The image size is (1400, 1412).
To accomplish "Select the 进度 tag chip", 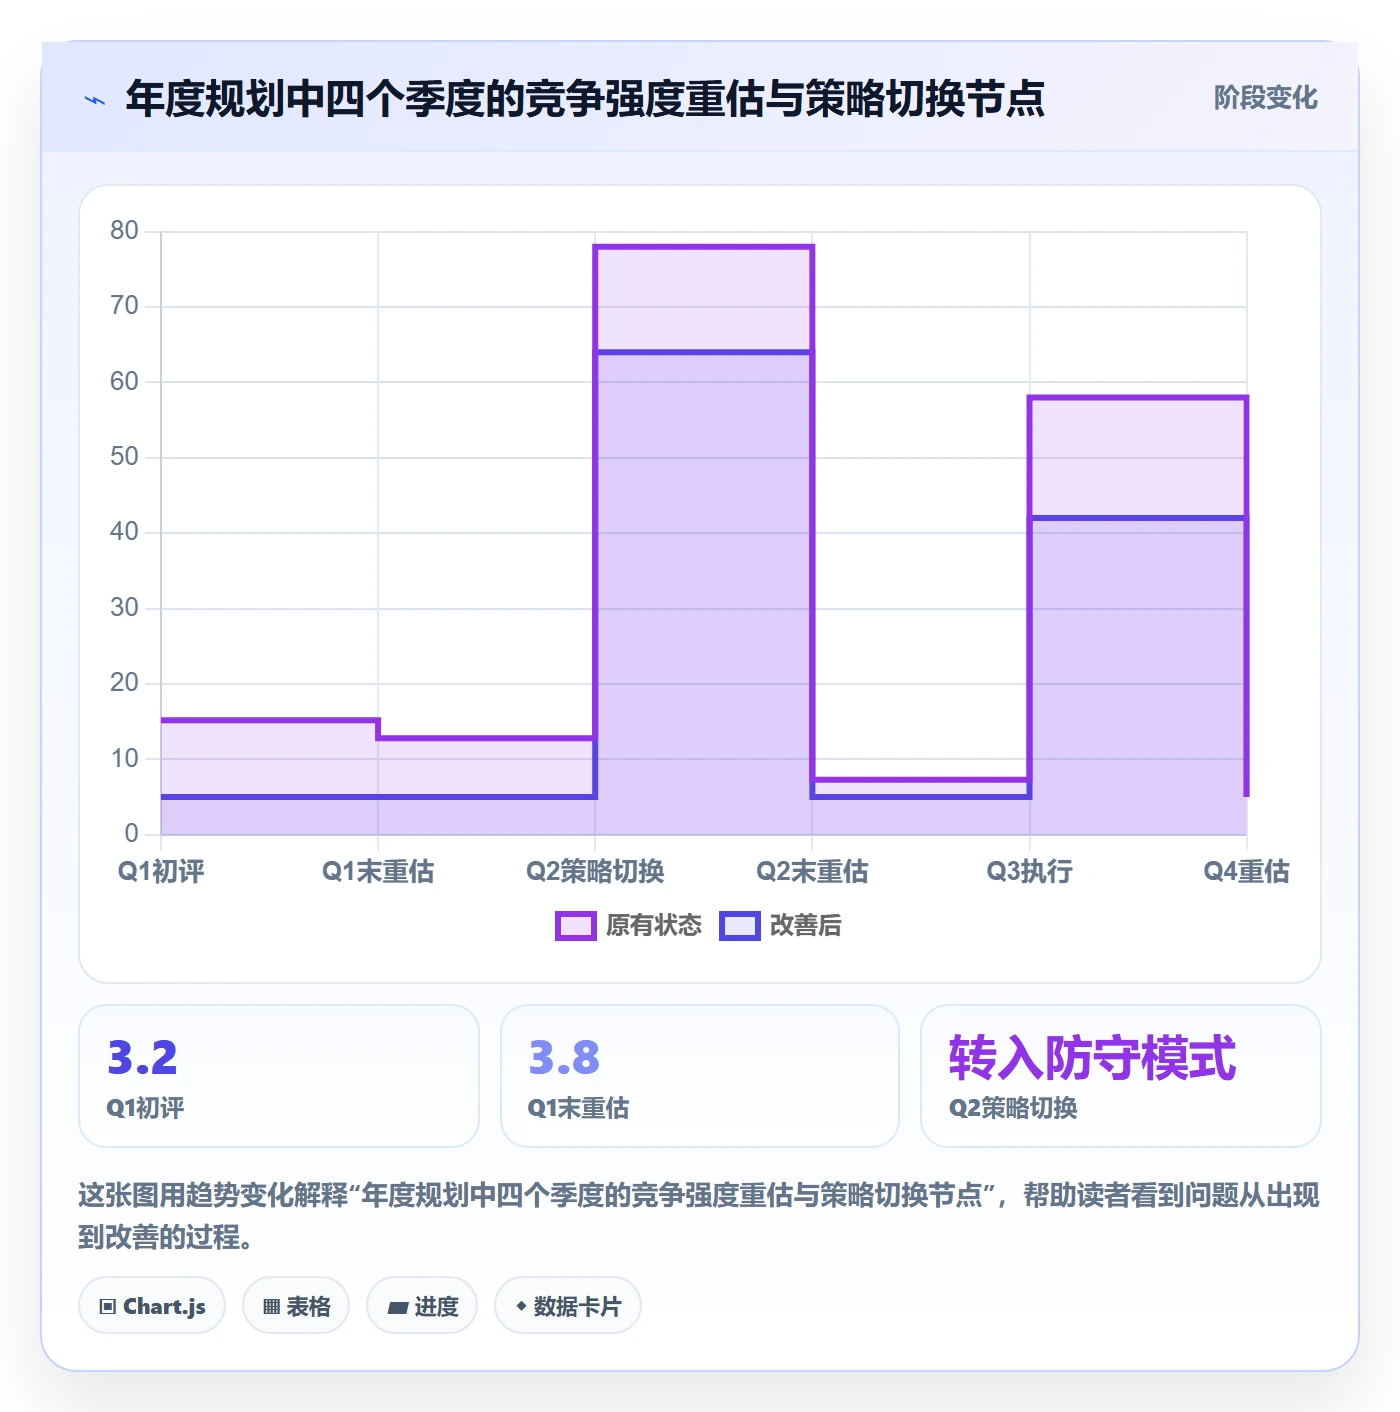I will pyautogui.click(x=422, y=1306).
